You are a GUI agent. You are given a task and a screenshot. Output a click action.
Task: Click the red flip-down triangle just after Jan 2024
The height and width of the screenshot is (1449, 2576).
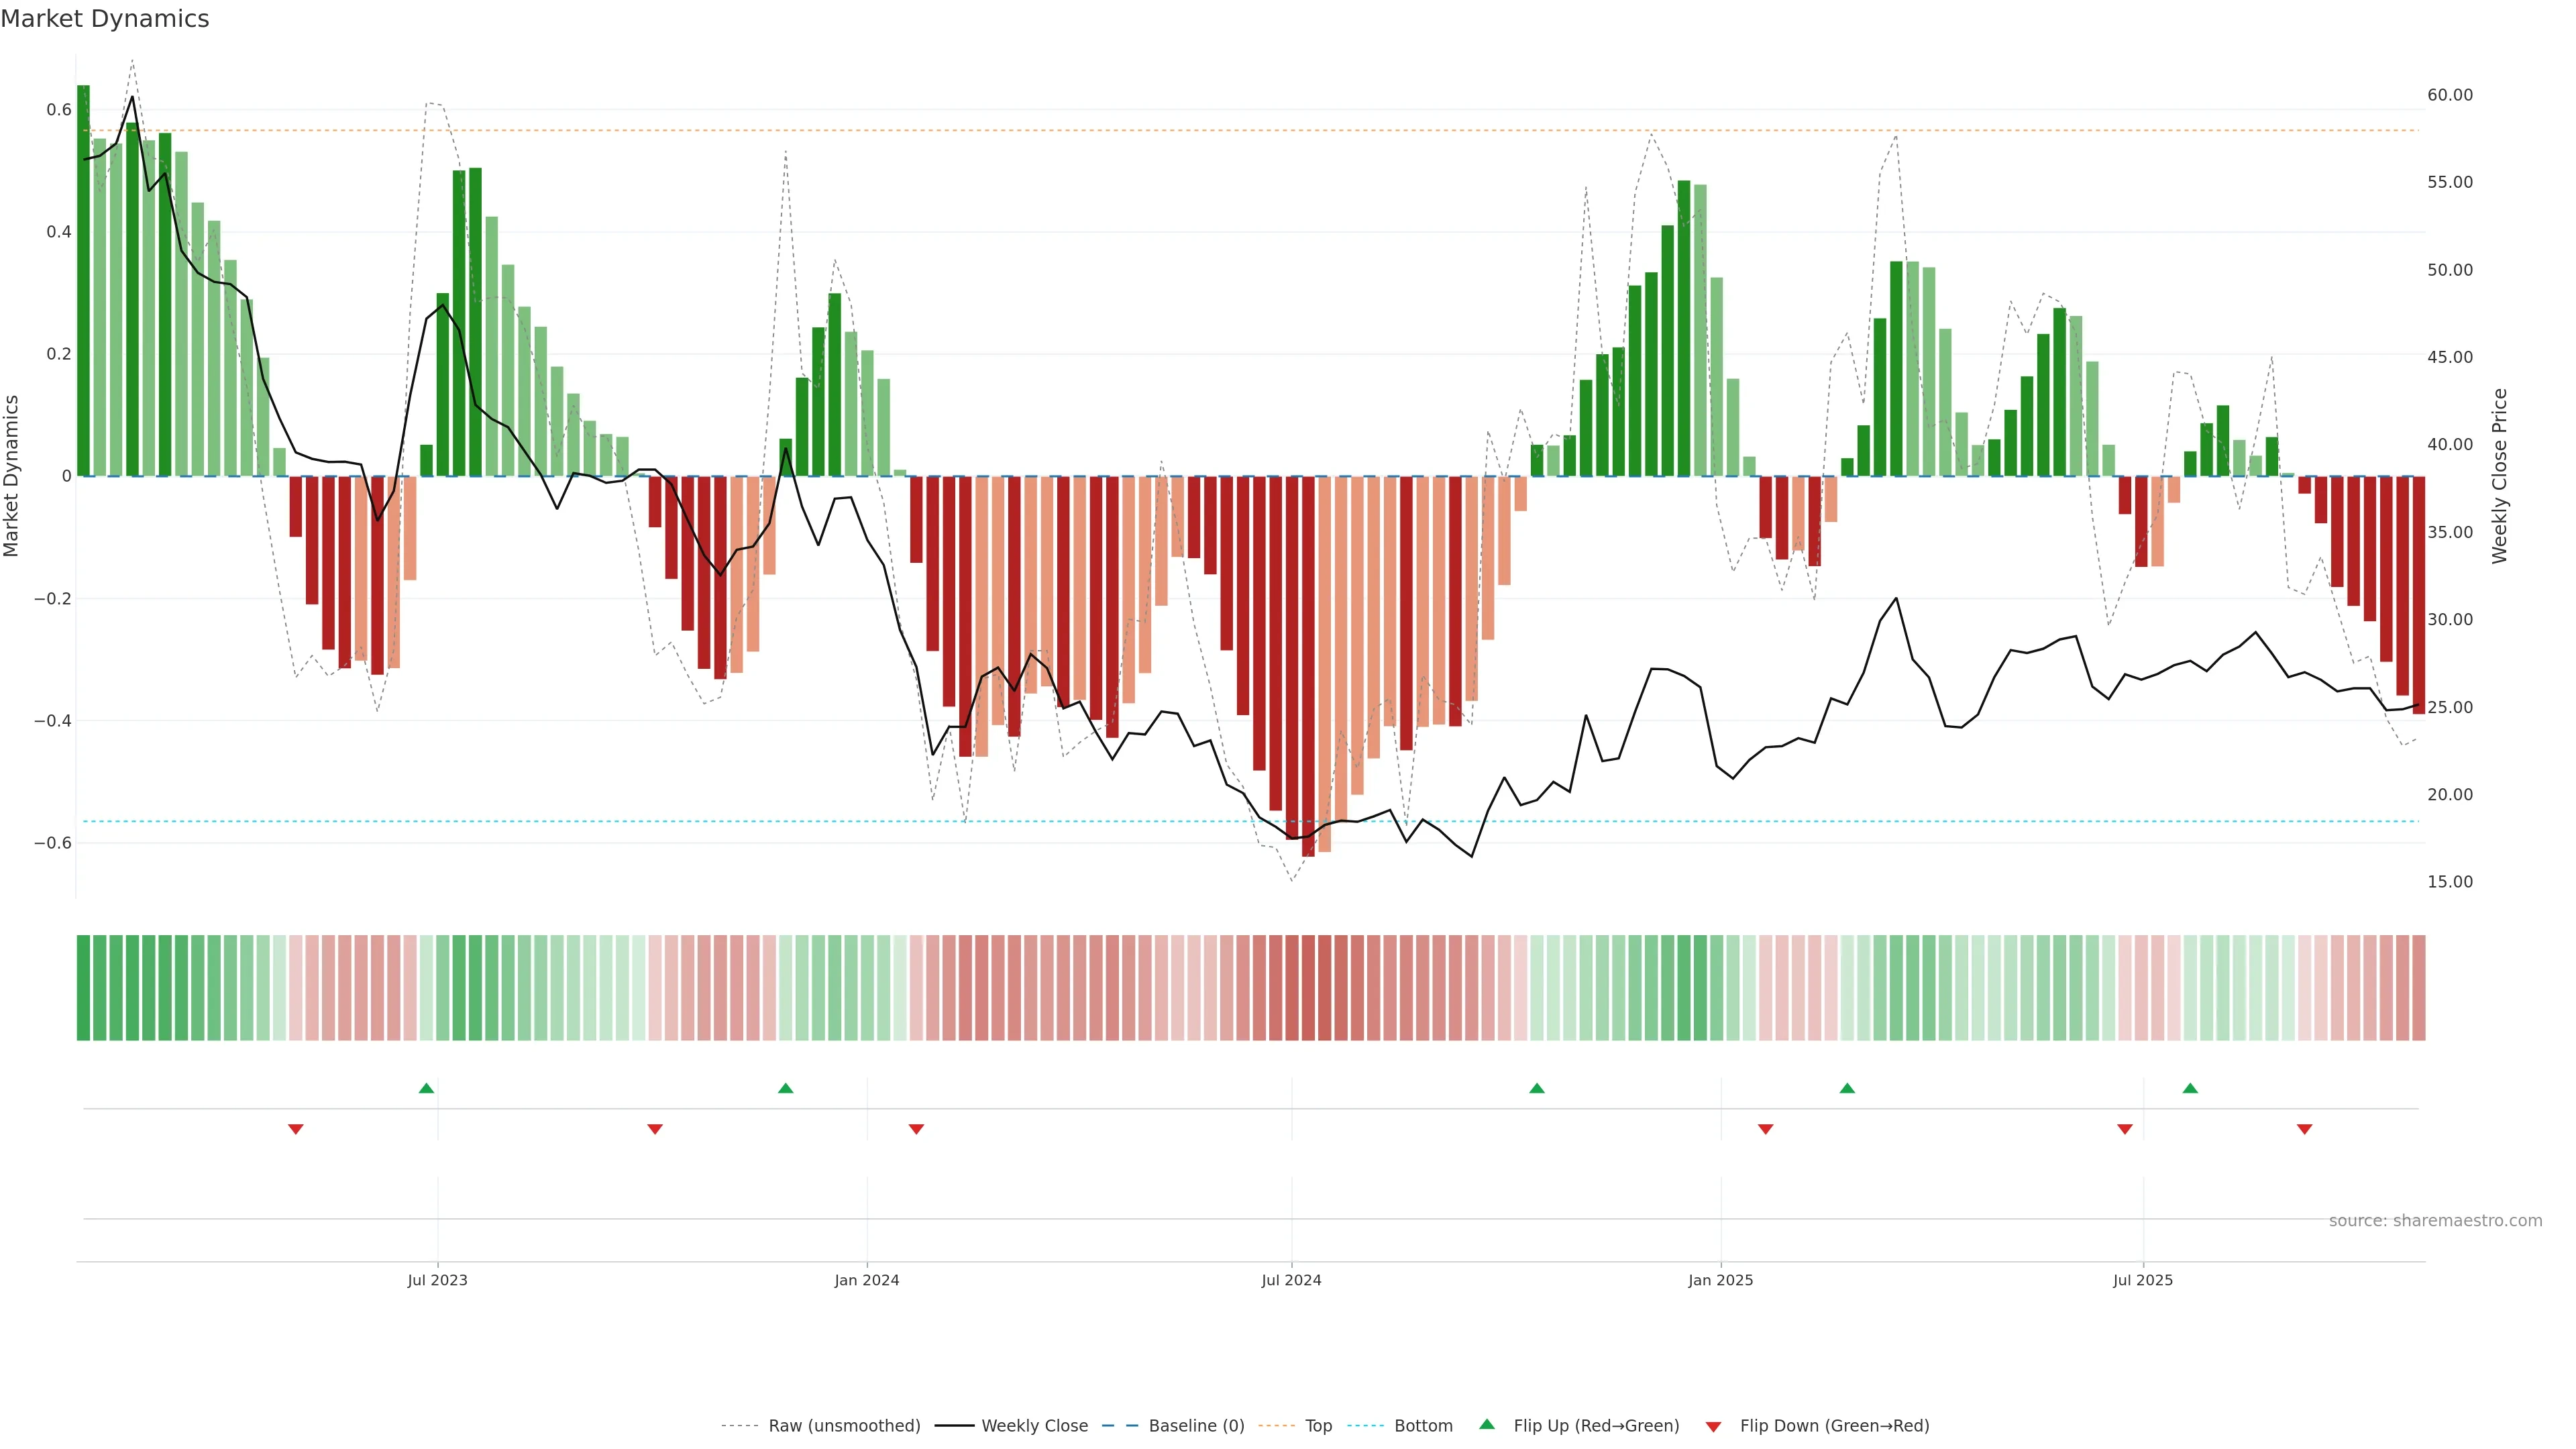(916, 1129)
